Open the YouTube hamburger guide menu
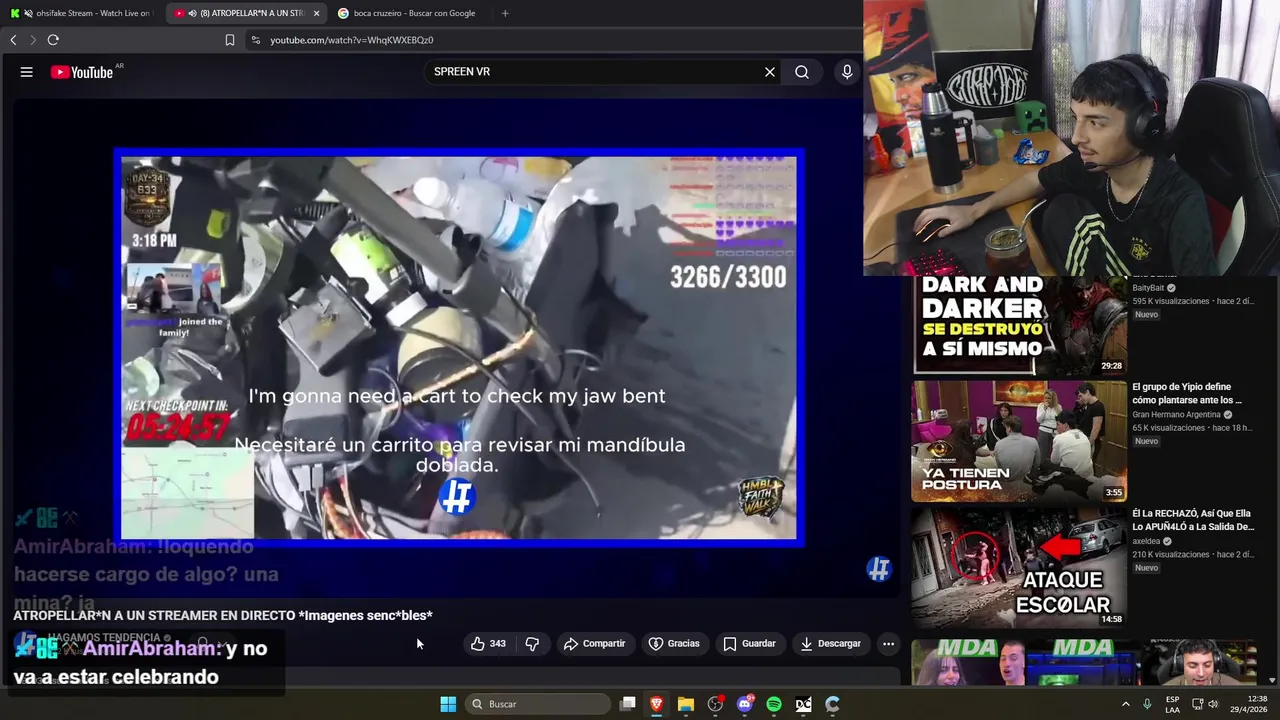Viewport: 1280px width, 720px height. (x=27, y=72)
